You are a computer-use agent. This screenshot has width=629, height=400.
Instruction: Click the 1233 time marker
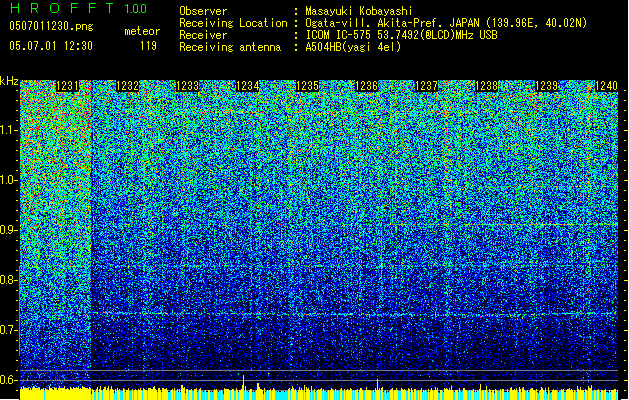coord(187,86)
